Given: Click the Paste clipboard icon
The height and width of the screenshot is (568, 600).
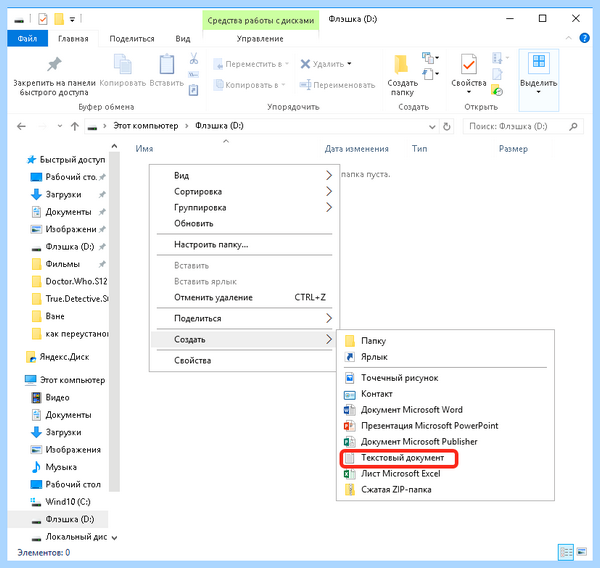Looking at the screenshot, I should click(x=166, y=64).
